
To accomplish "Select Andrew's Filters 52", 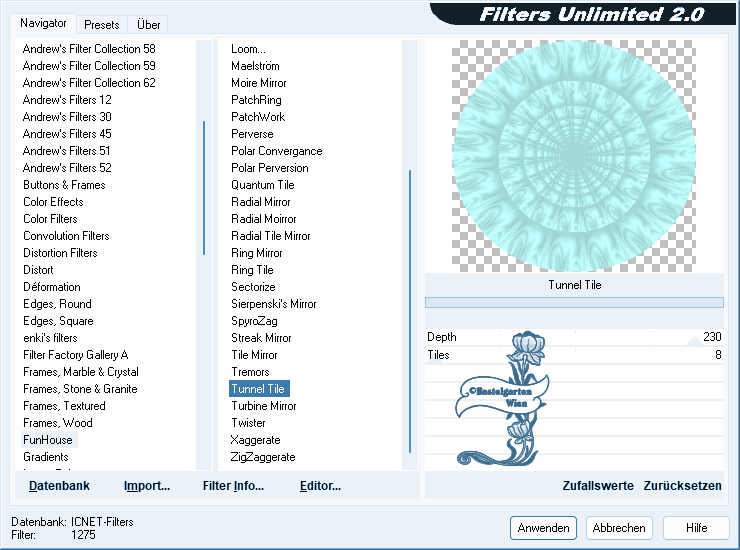I will [67, 168].
